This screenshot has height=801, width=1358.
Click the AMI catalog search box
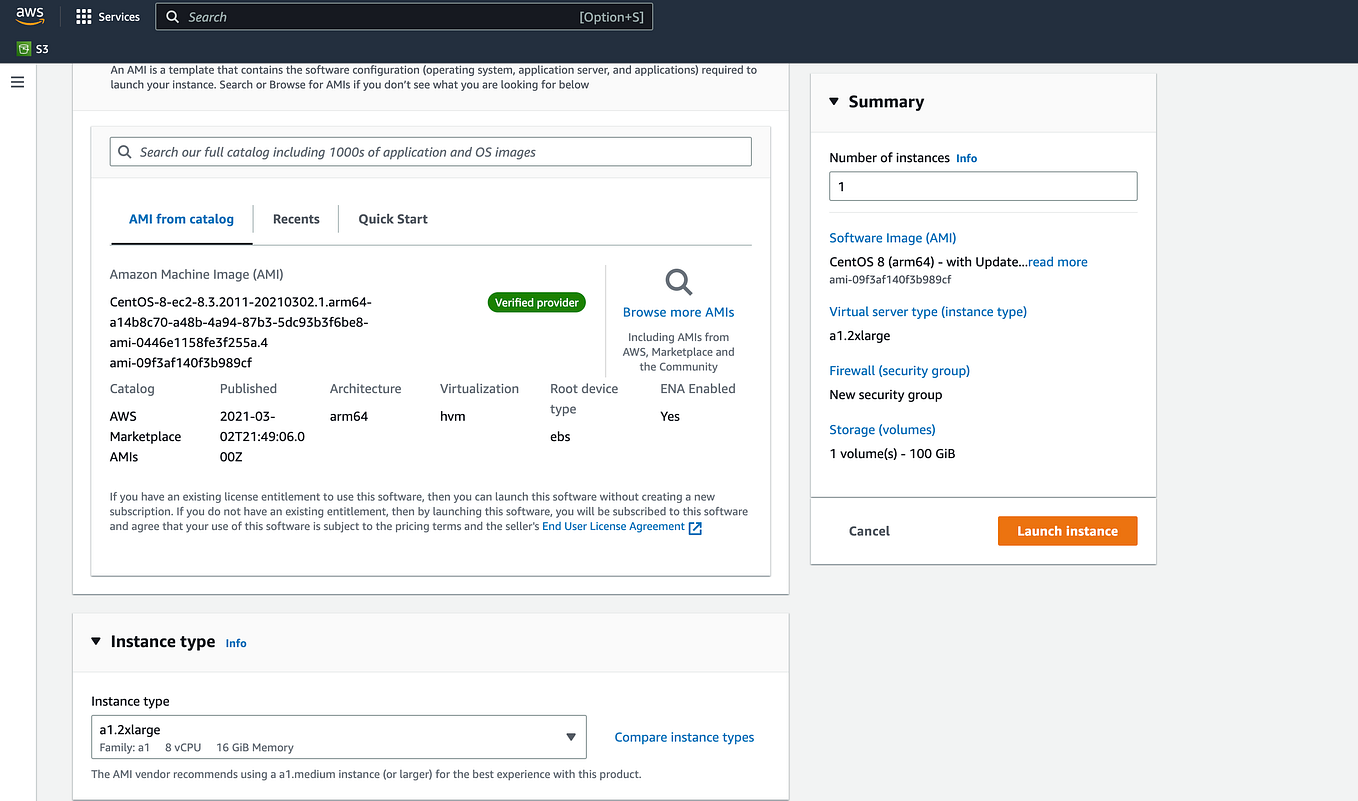tap(430, 151)
